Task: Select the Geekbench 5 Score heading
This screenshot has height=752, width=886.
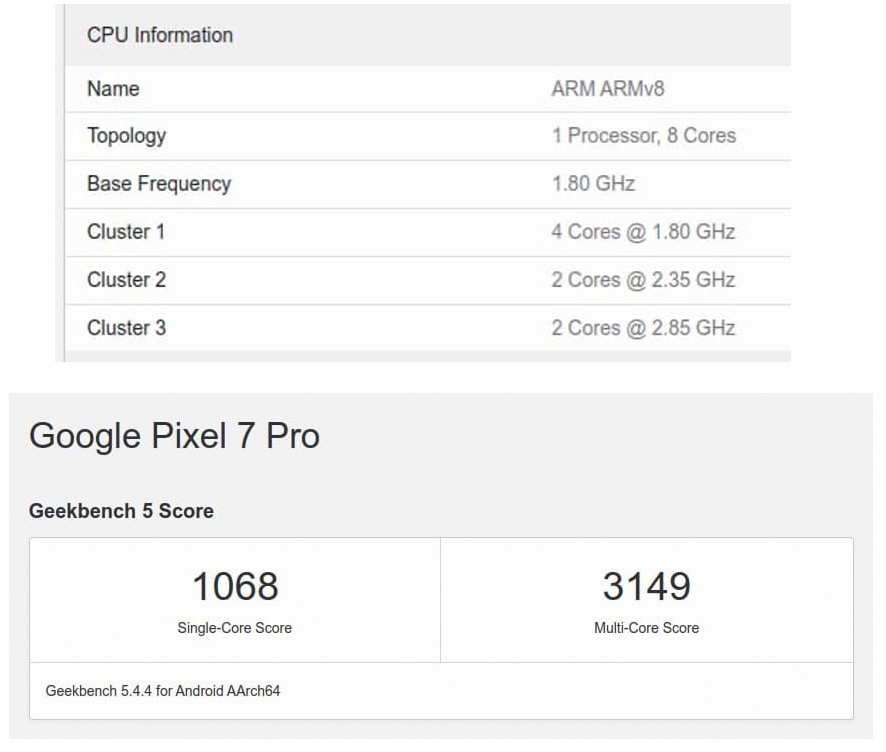Action: pos(121,511)
